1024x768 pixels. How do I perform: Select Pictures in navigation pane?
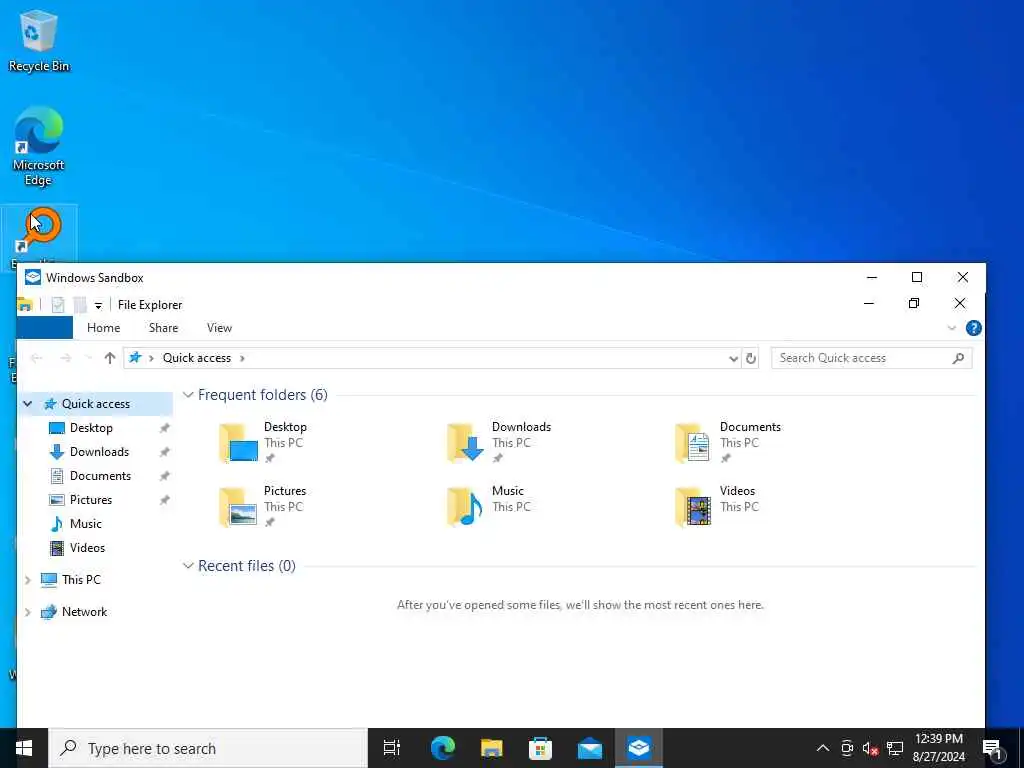[x=91, y=500]
